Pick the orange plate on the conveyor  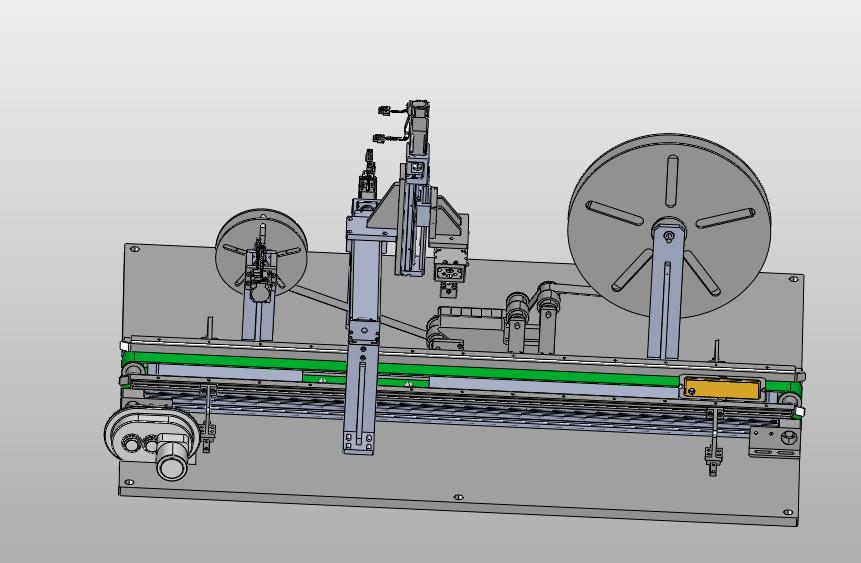[721, 389]
